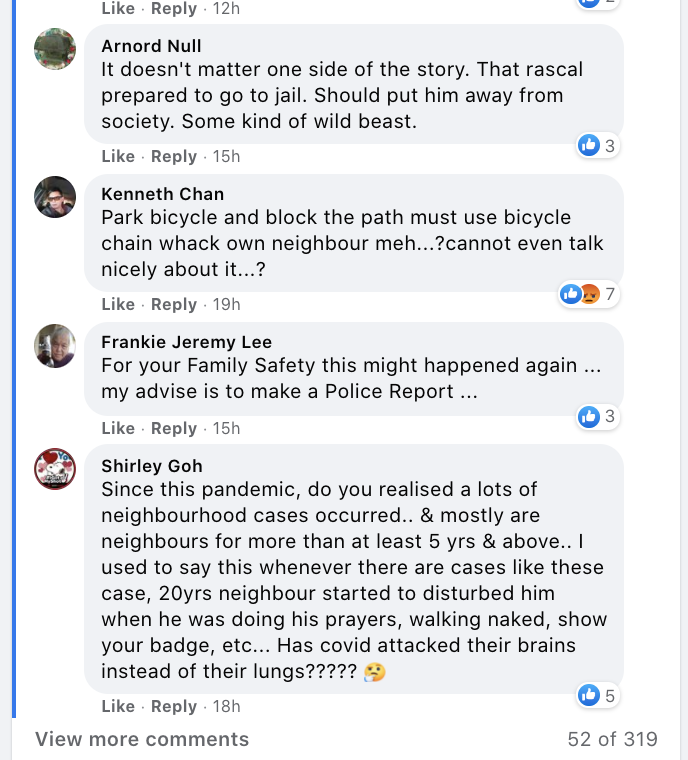
Task: View like reactions on Arnord Null's comment
Action: click(x=598, y=146)
